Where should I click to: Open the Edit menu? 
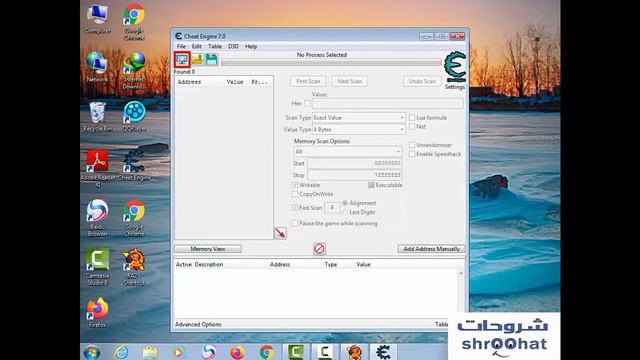197,46
